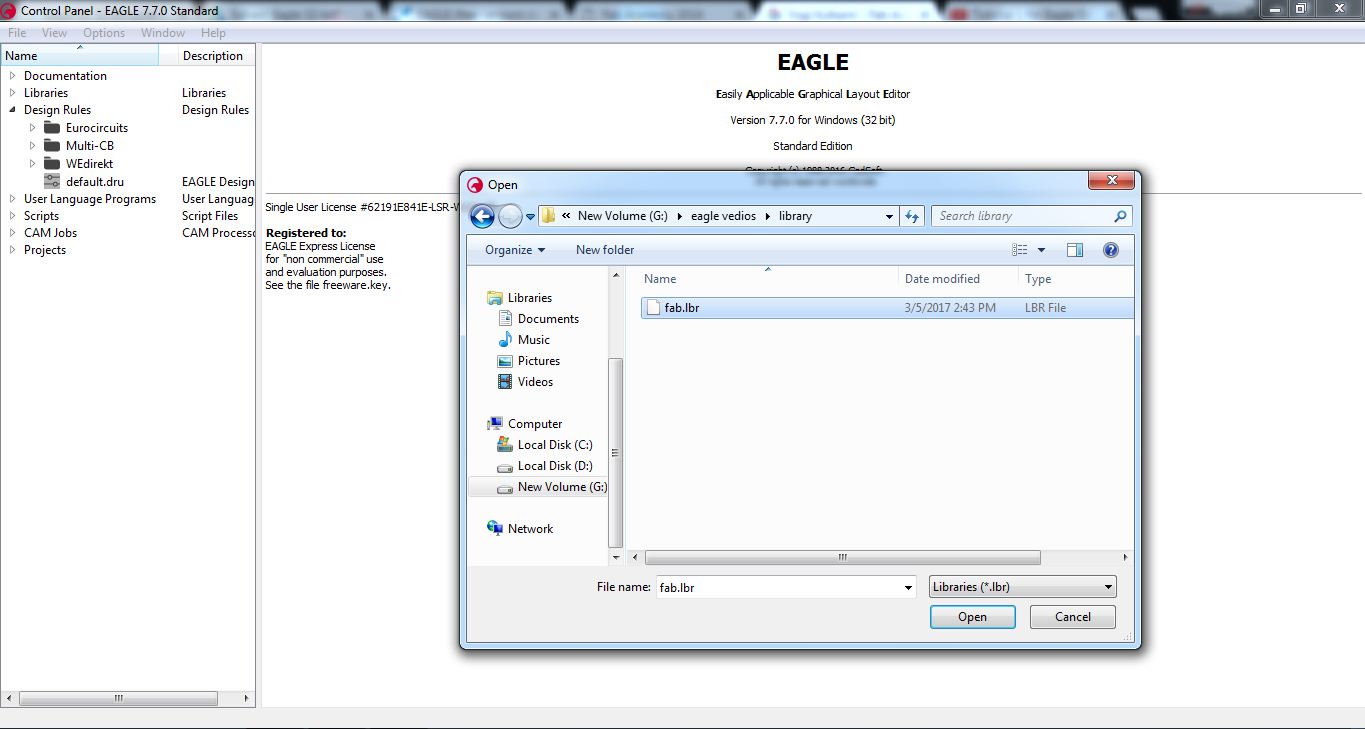Click file list horizontal scrollbar thumb
This screenshot has height=729, width=1365.
[x=843, y=558]
